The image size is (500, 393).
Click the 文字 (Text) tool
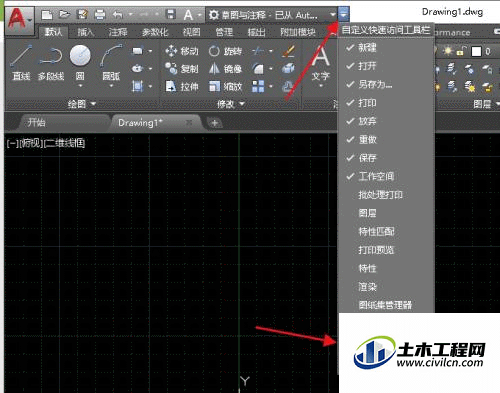(x=321, y=64)
